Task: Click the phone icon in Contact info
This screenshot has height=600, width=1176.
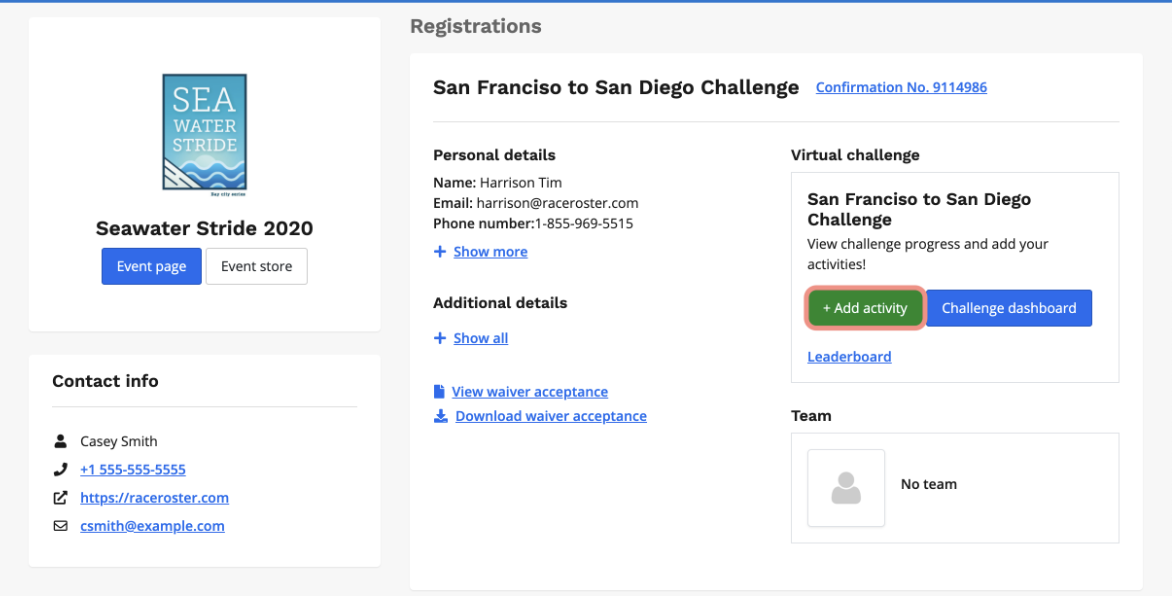Action: point(61,470)
